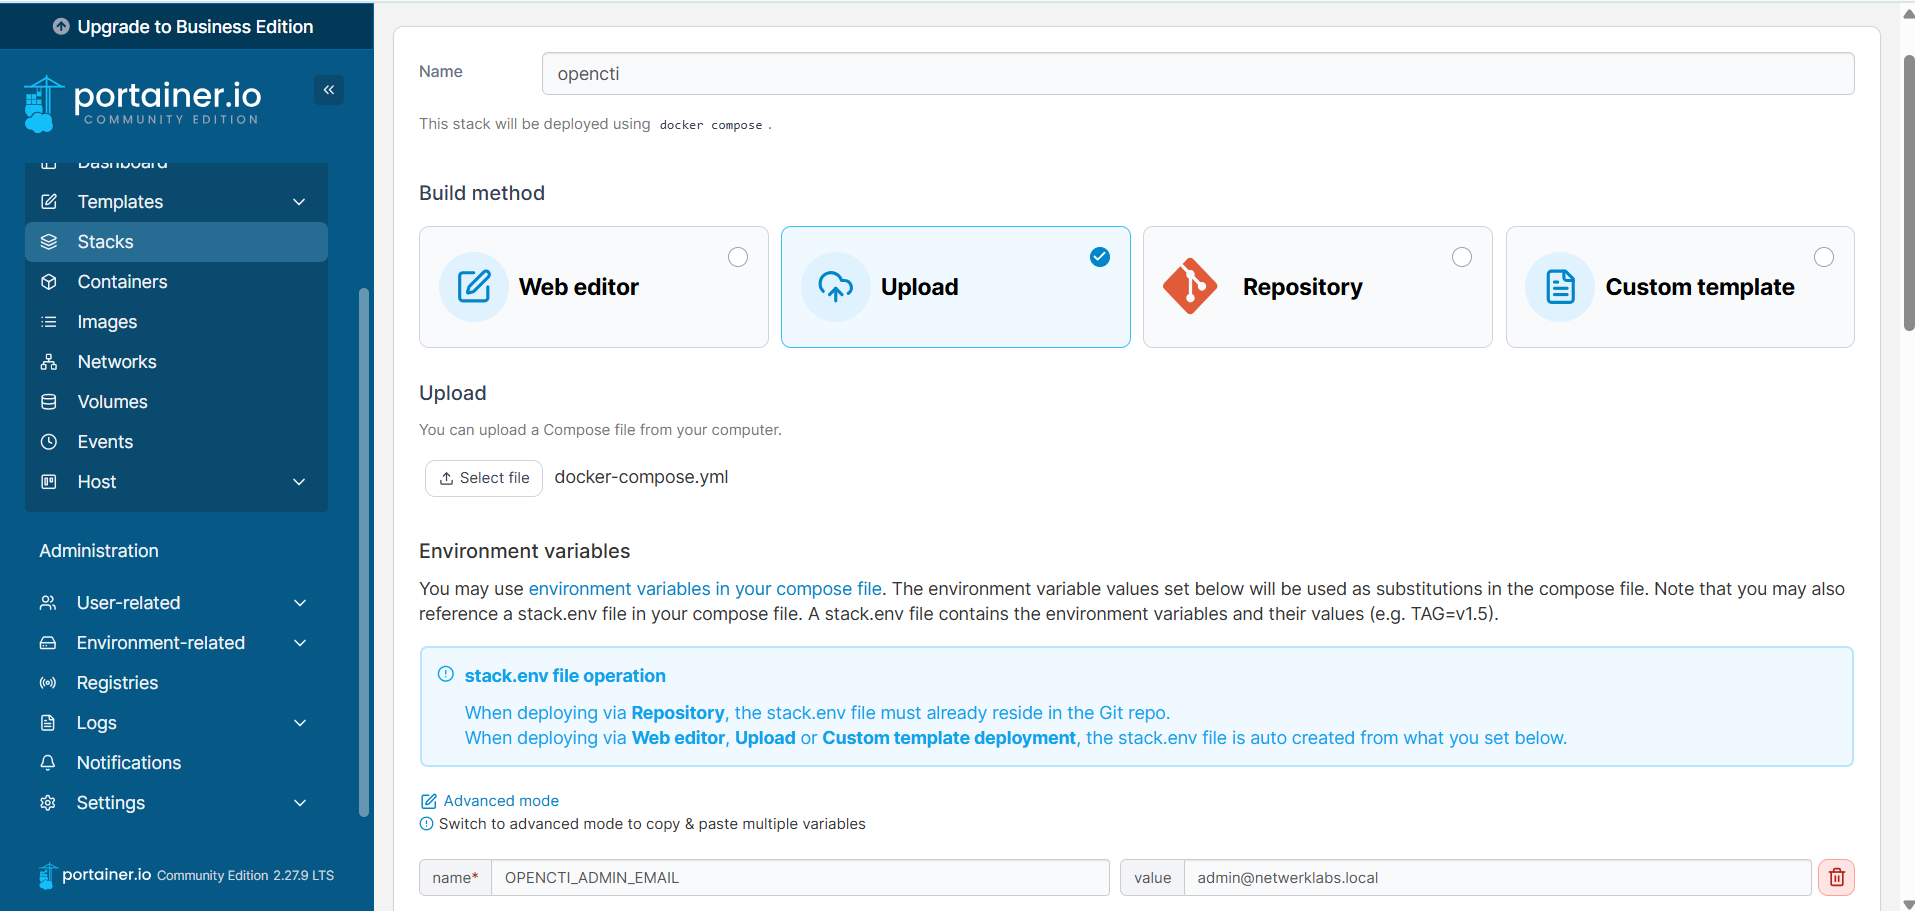Expand the Host menu chevron
The width and height of the screenshot is (1915, 911).
pos(299,482)
